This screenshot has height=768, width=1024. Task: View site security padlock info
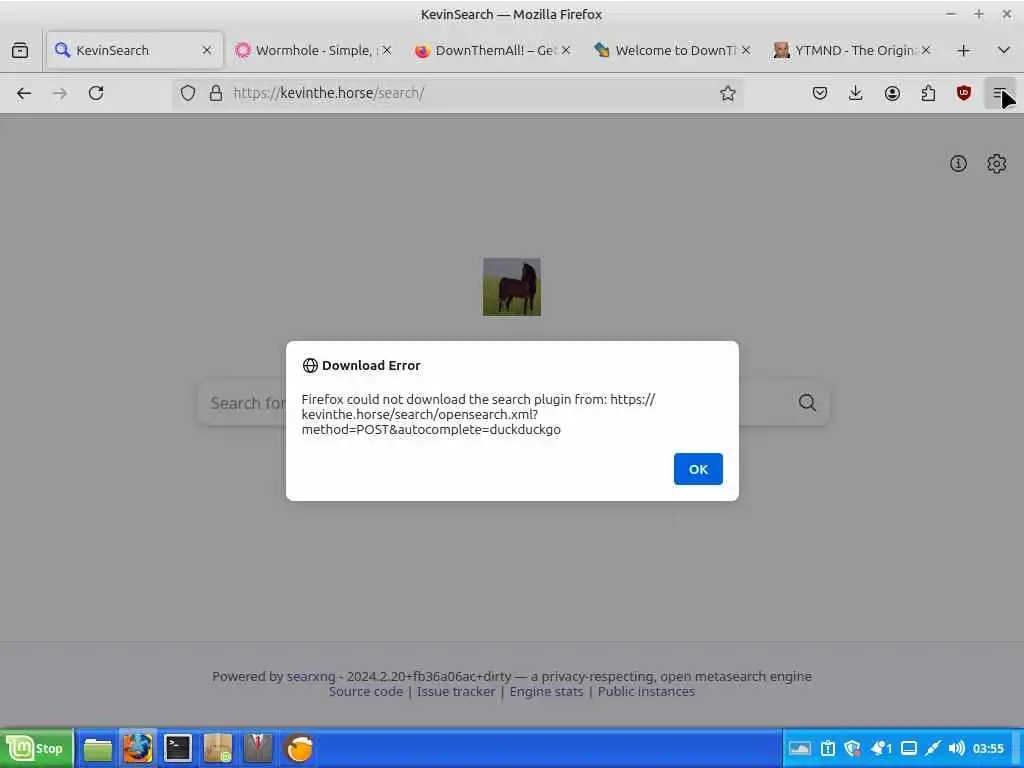[x=216, y=93]
